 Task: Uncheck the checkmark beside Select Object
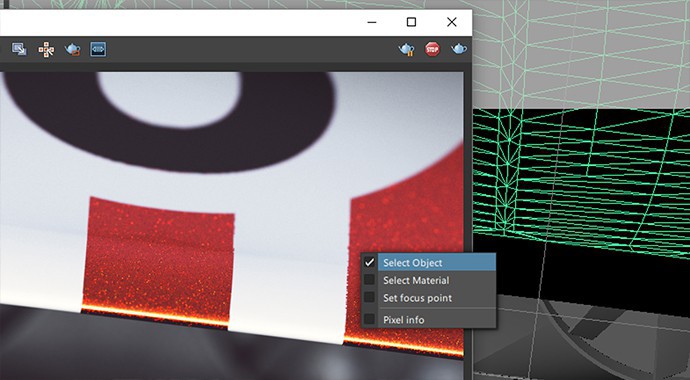[x=370, y=263]
